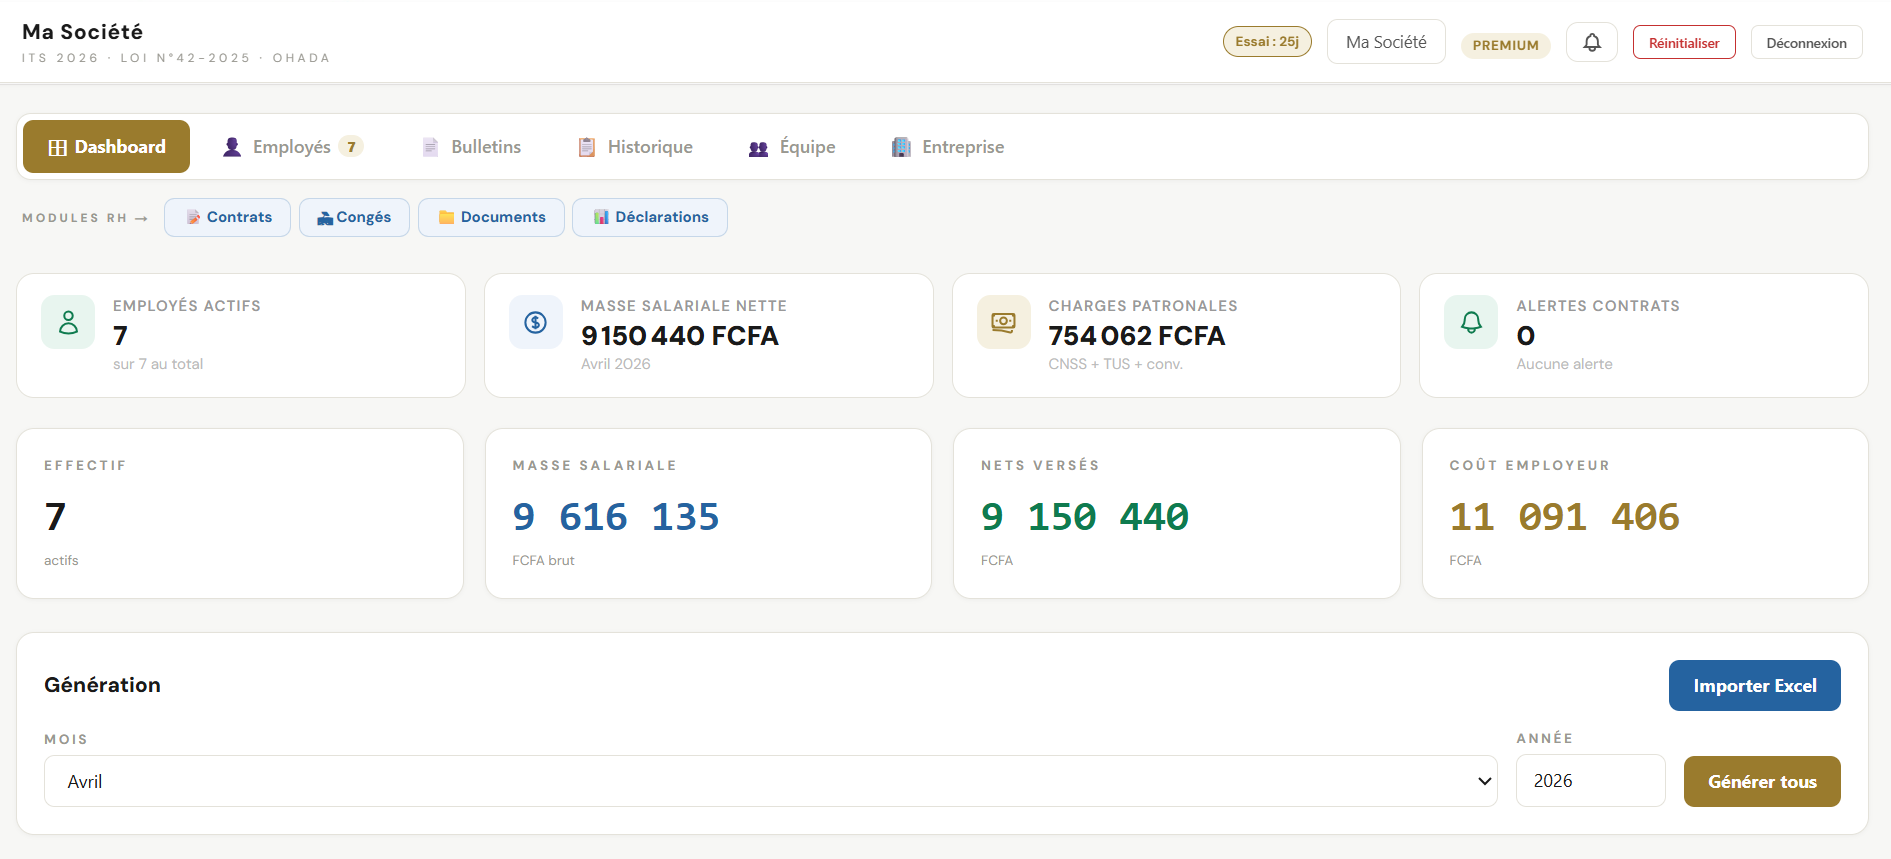The image size is (1891, 859).
Task: Click the Réinitialiser button
Action: (x=1684, y=42)
